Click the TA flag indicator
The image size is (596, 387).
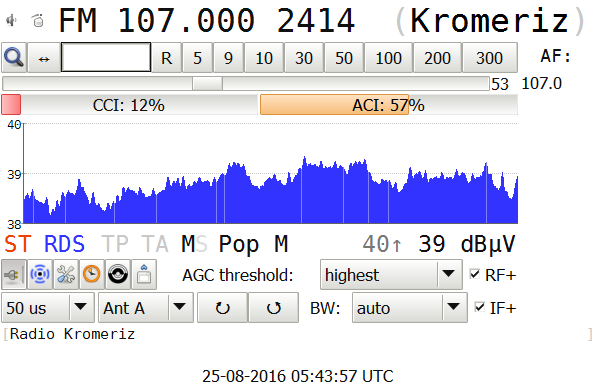coord(155,244)
